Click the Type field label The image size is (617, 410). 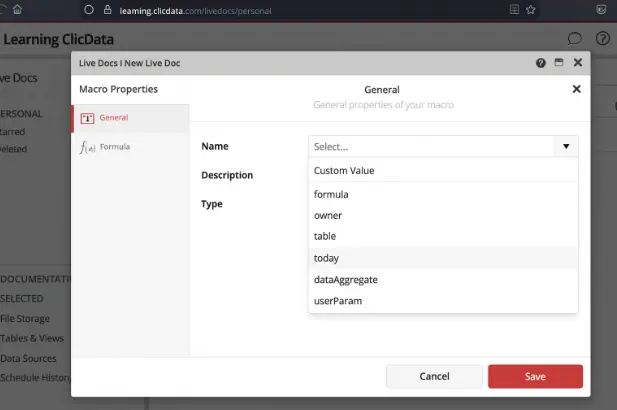[x=212, y=204]
